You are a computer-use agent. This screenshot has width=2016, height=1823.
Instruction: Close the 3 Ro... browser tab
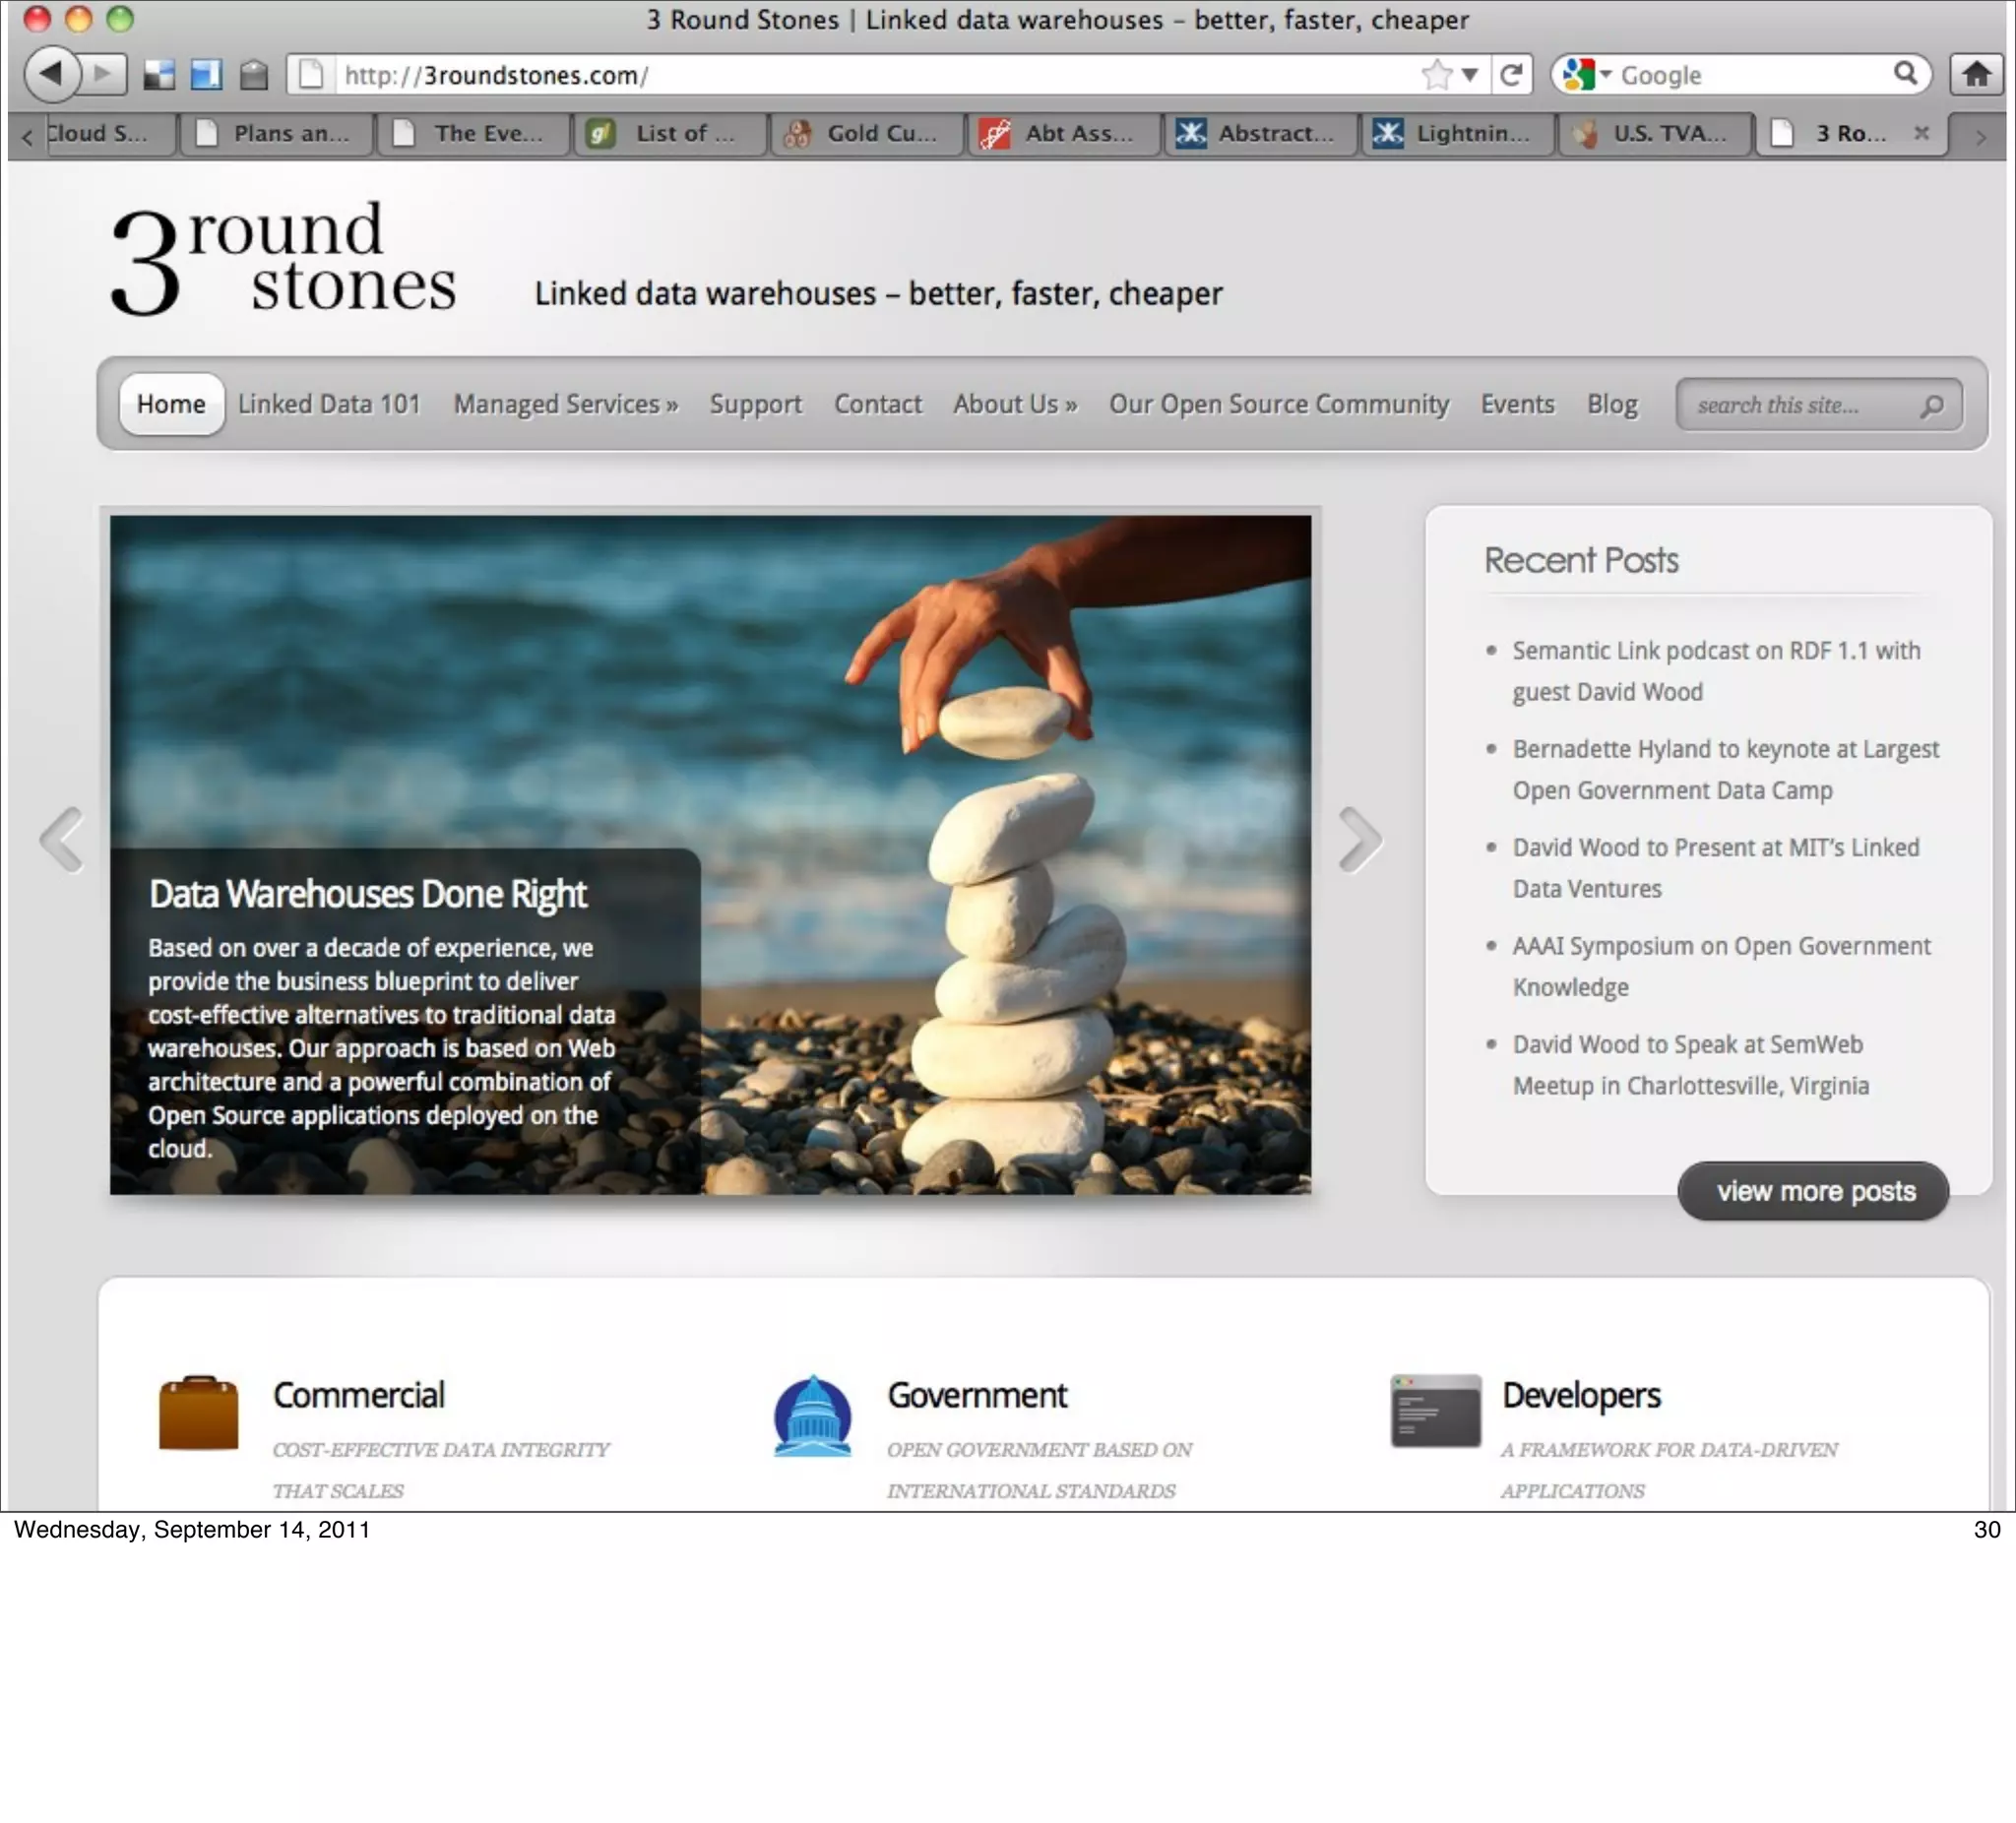tap(1921, 132)
